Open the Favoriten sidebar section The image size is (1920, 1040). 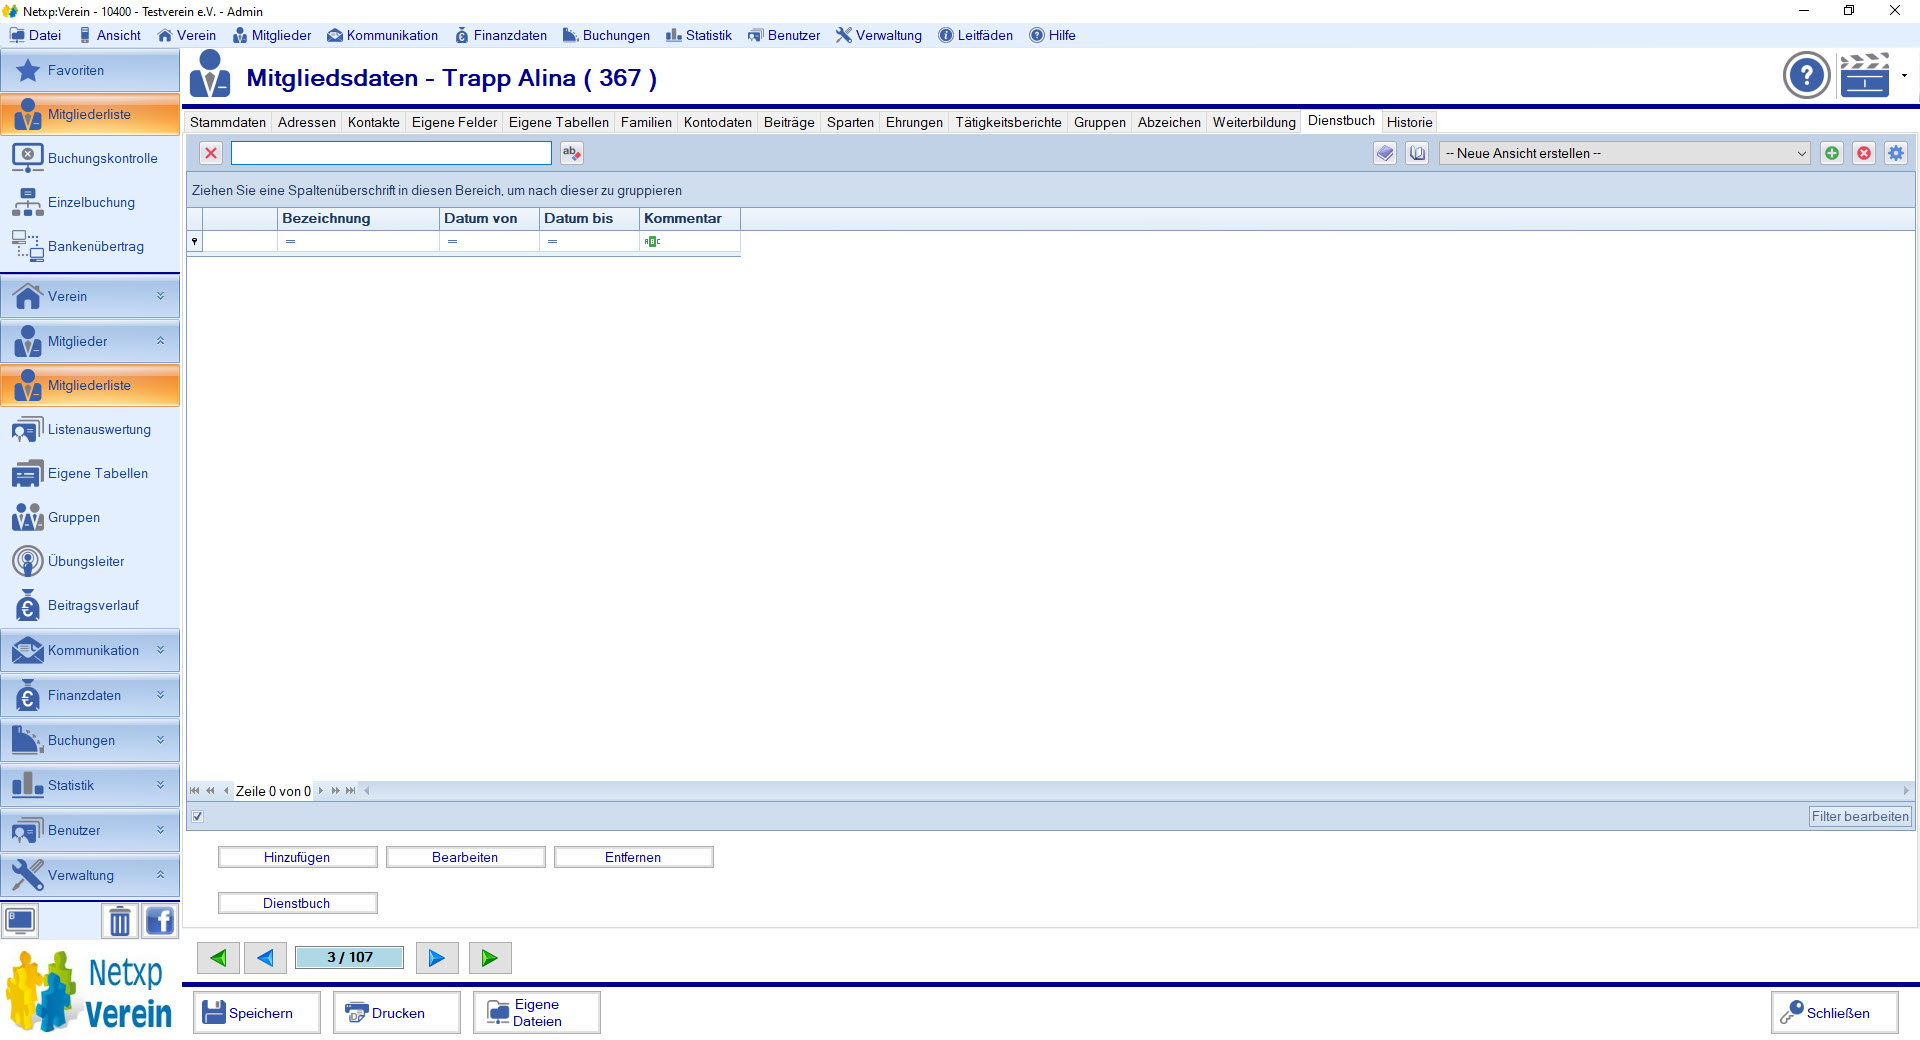coord(90,71)
